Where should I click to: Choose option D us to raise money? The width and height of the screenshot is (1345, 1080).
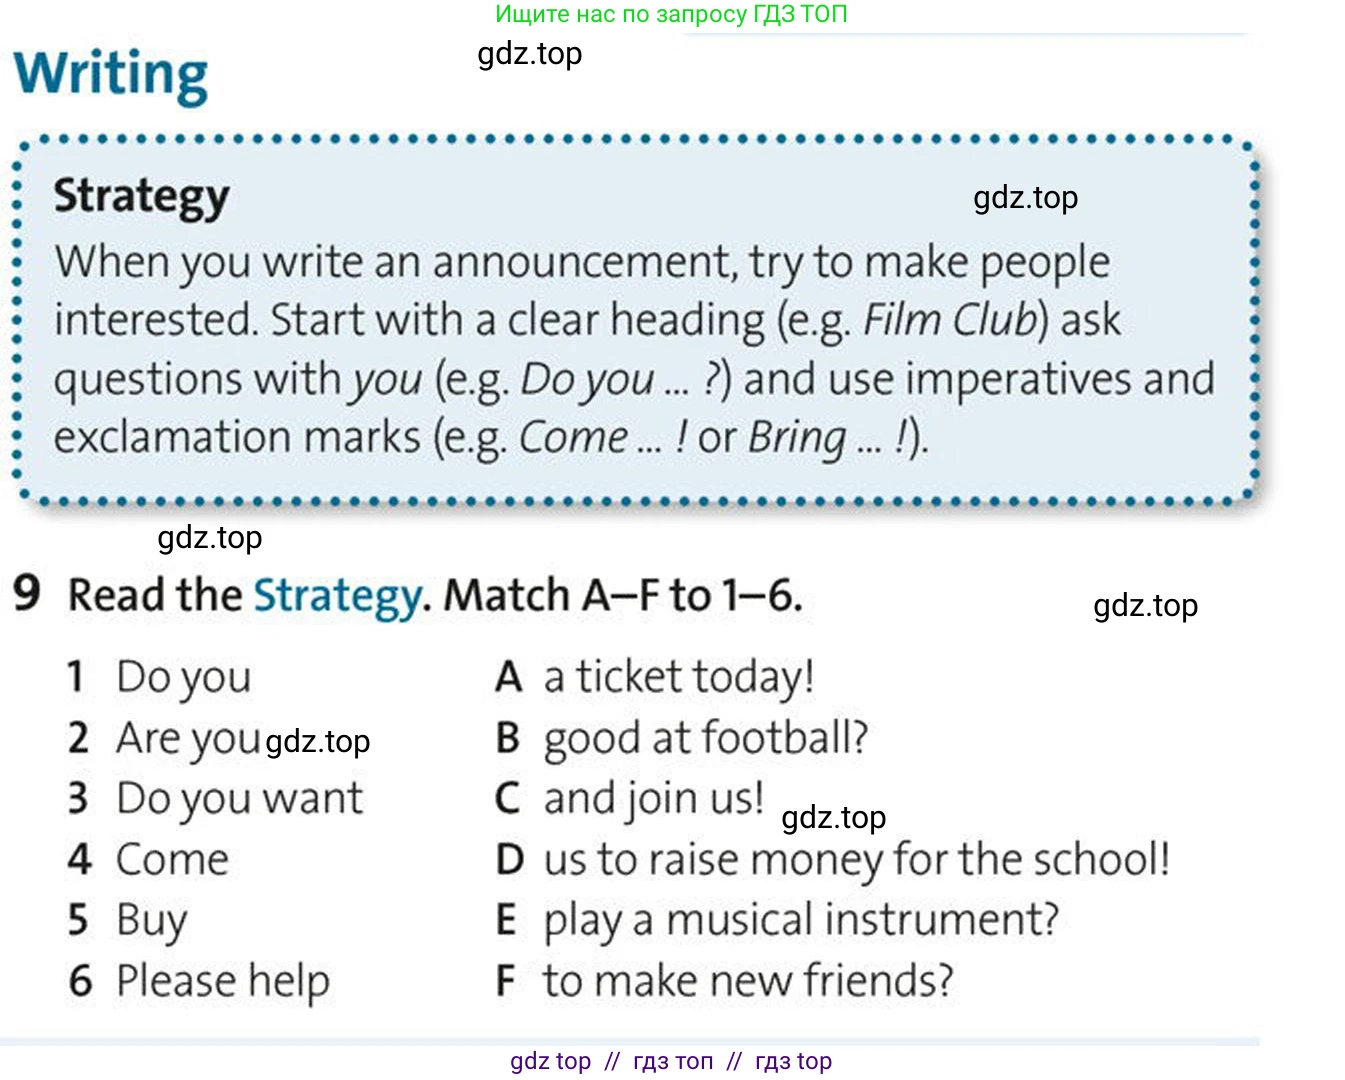pyautogui.click(x=833, y=860)
